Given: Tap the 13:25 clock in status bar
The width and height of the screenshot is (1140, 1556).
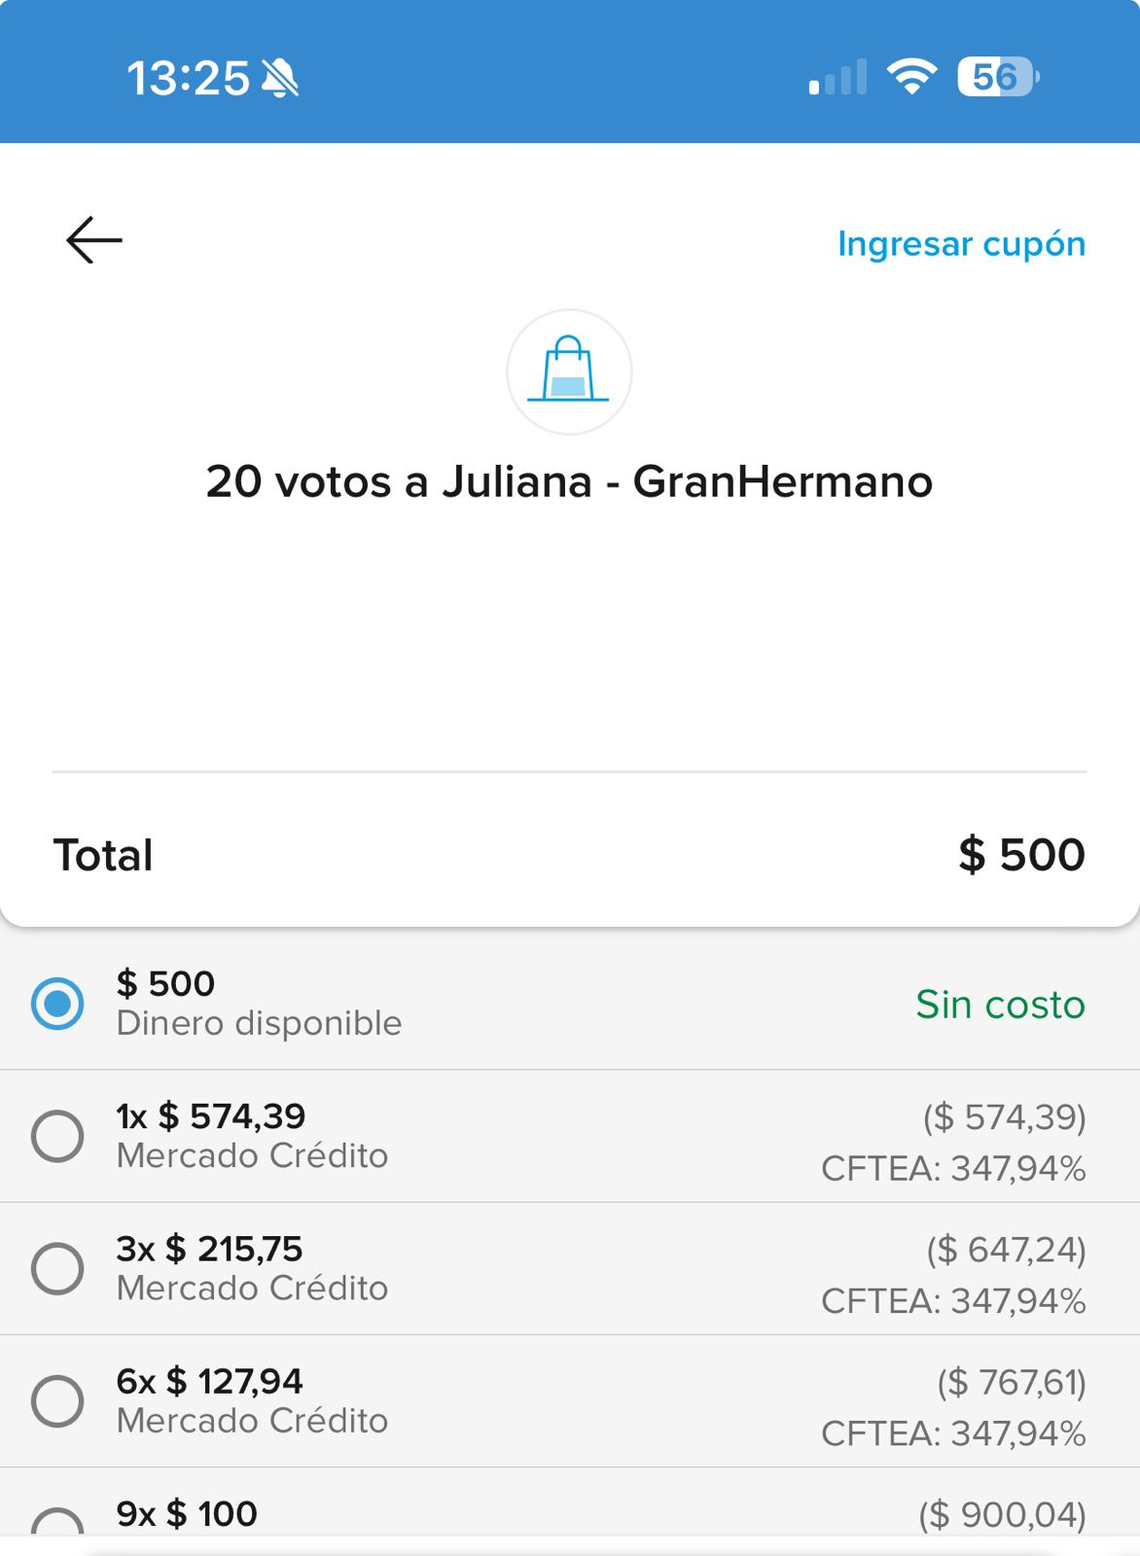Looking at the screenshot, I should [188, 78].
